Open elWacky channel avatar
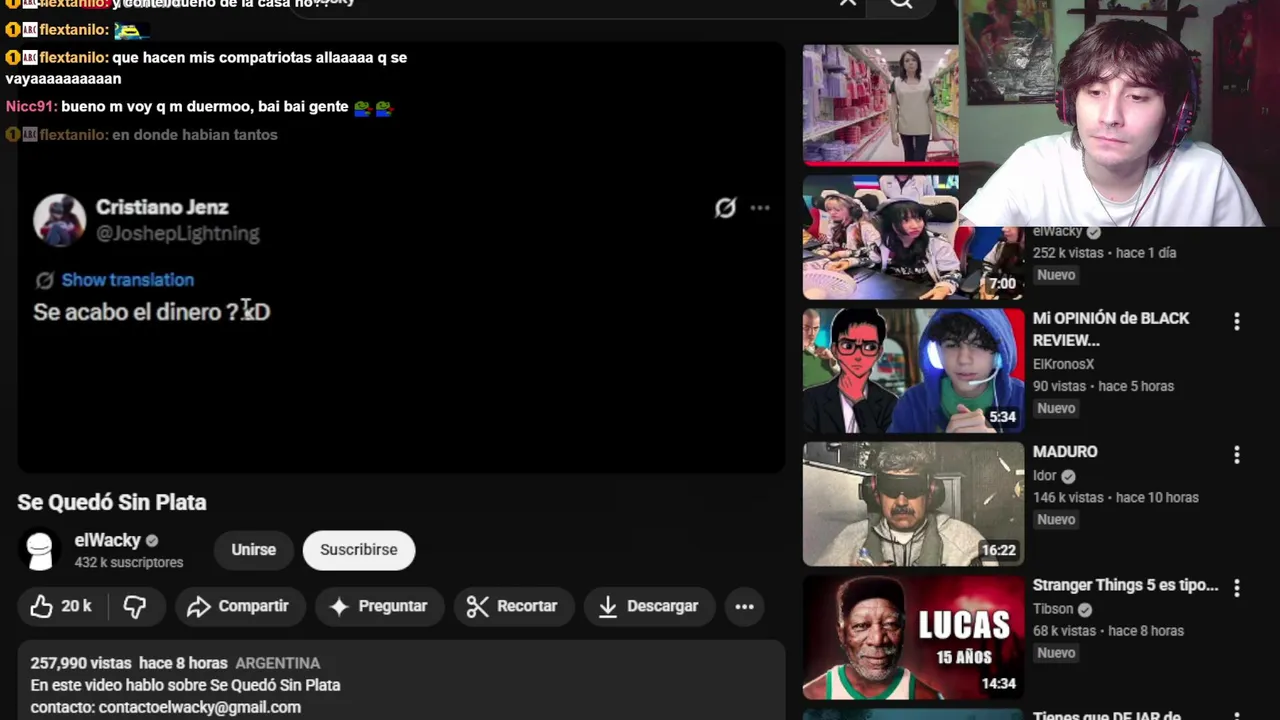This screenshot has width=1280, height=720. point(39,550)
